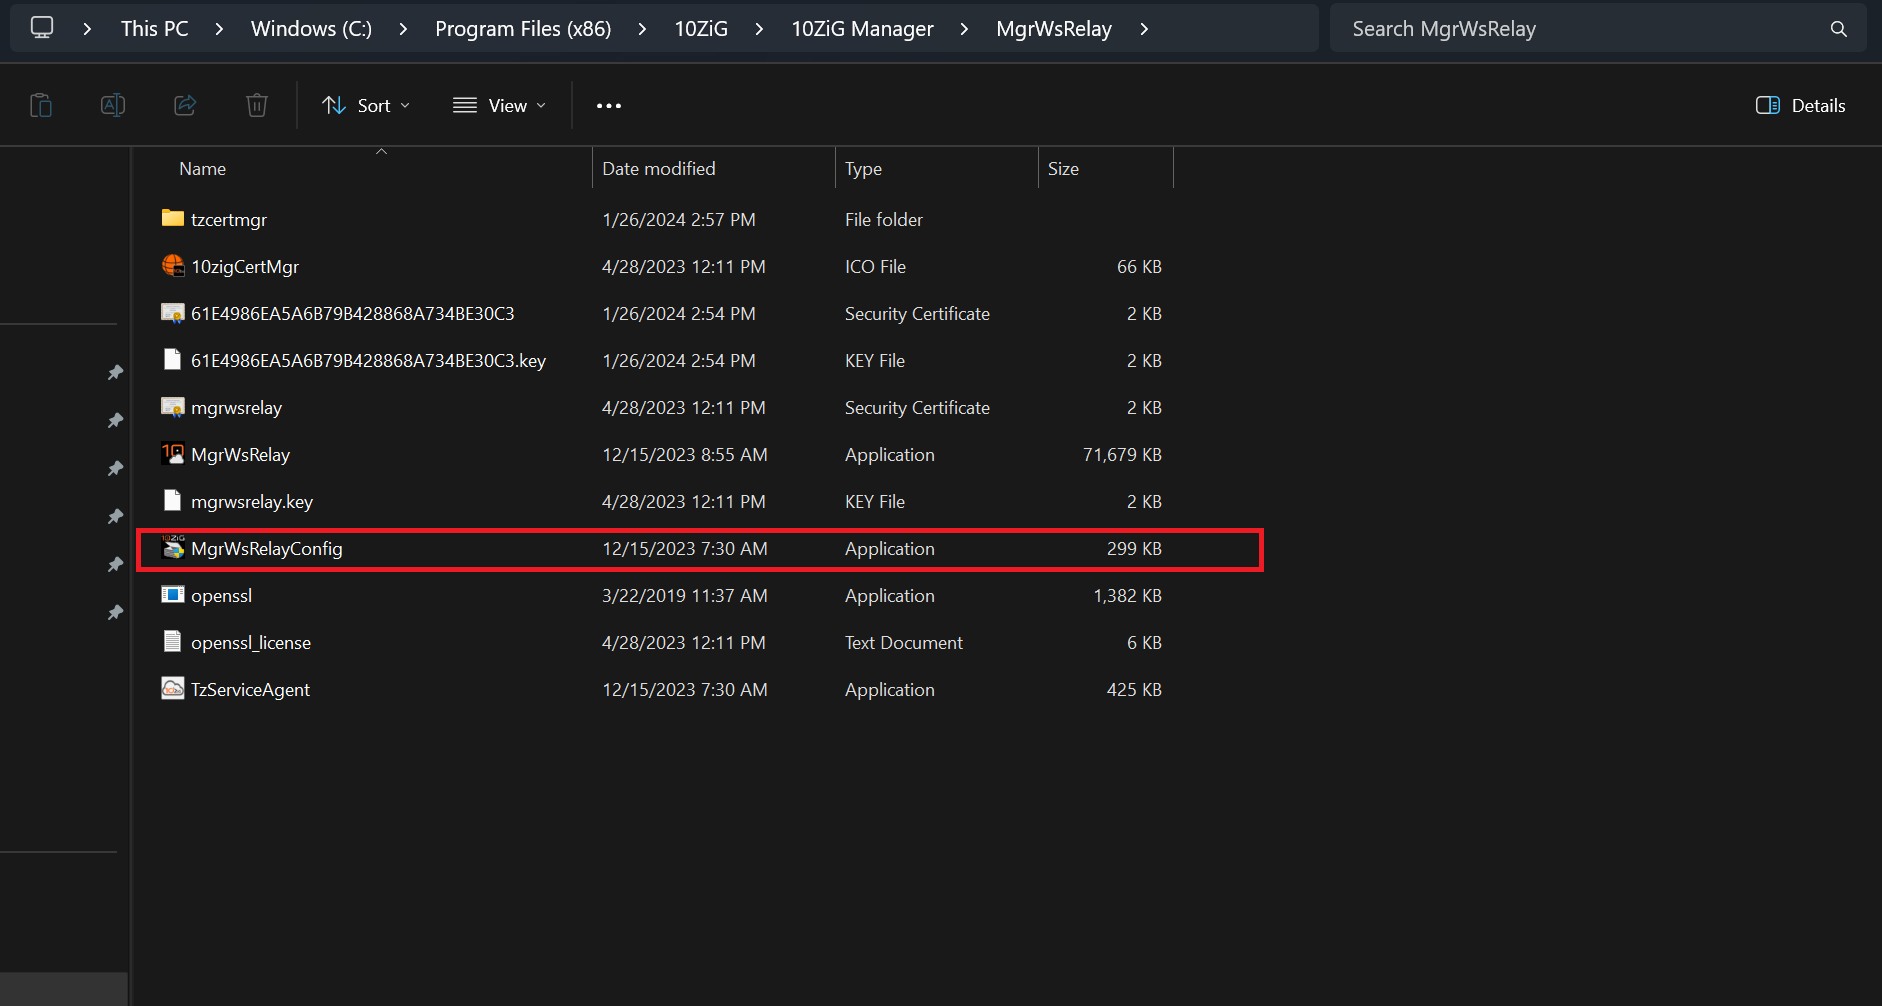
Task: Click the Search MgrWsRelay input field
Action: click(1580, 29)
